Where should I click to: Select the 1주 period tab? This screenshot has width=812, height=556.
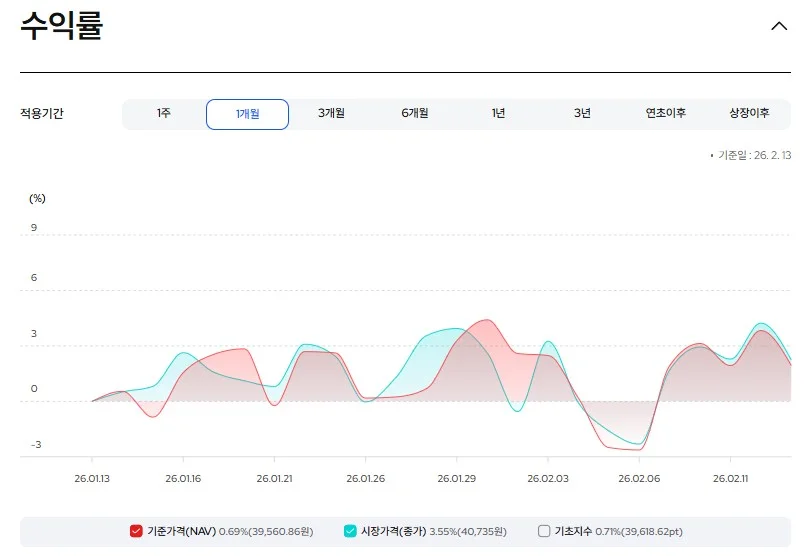(x=164, y=114)
